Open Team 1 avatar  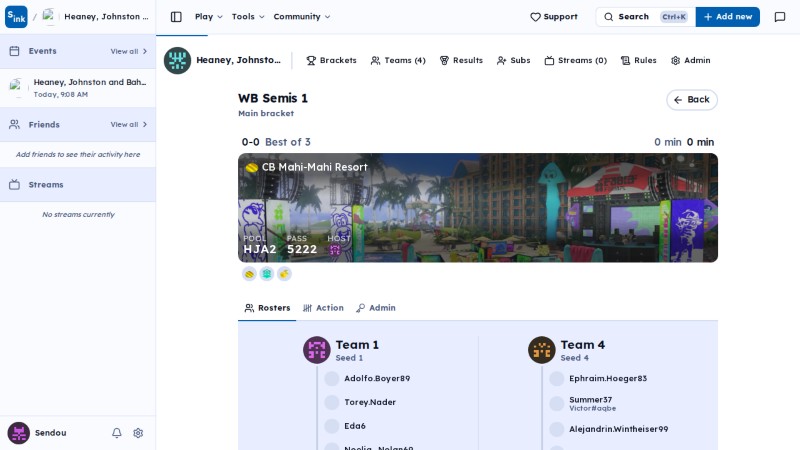pyautogui.click(x=316, y=350)
